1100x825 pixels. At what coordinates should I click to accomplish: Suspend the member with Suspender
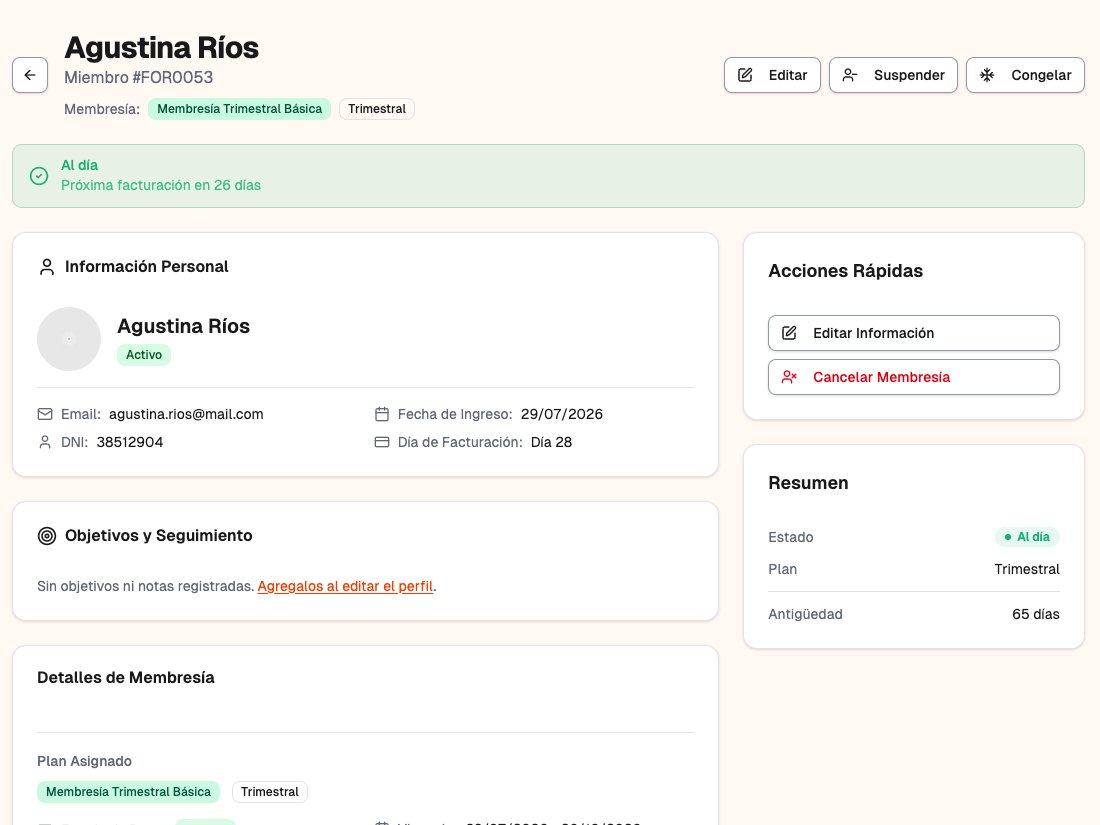coord(893,75)
